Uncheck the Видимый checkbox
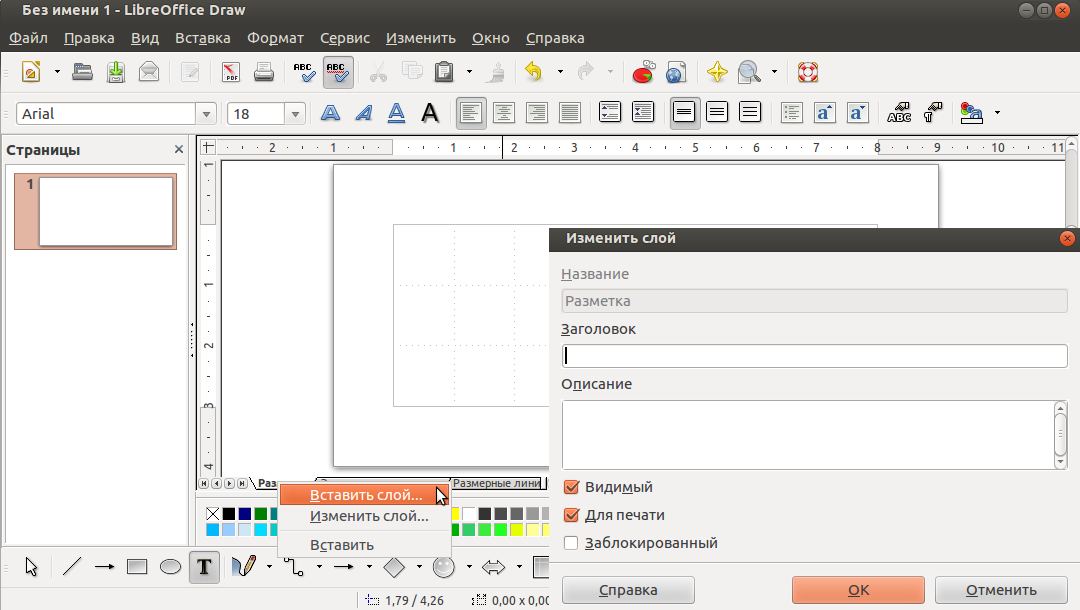This screenshot has width=1080, height=610. (572, 487)
